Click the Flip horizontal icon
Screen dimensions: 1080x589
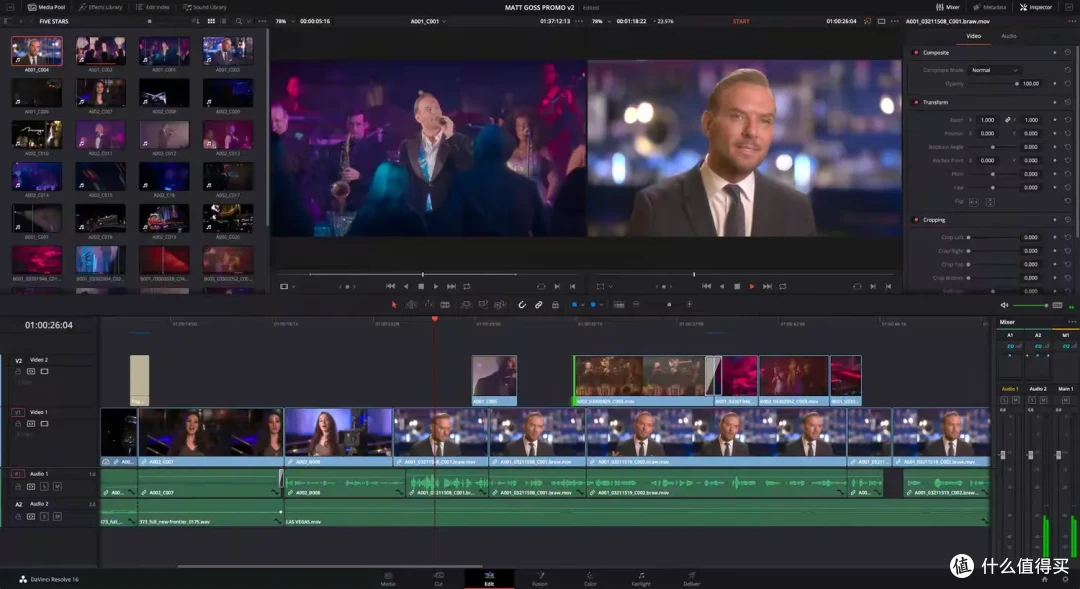tap(974, 202)
